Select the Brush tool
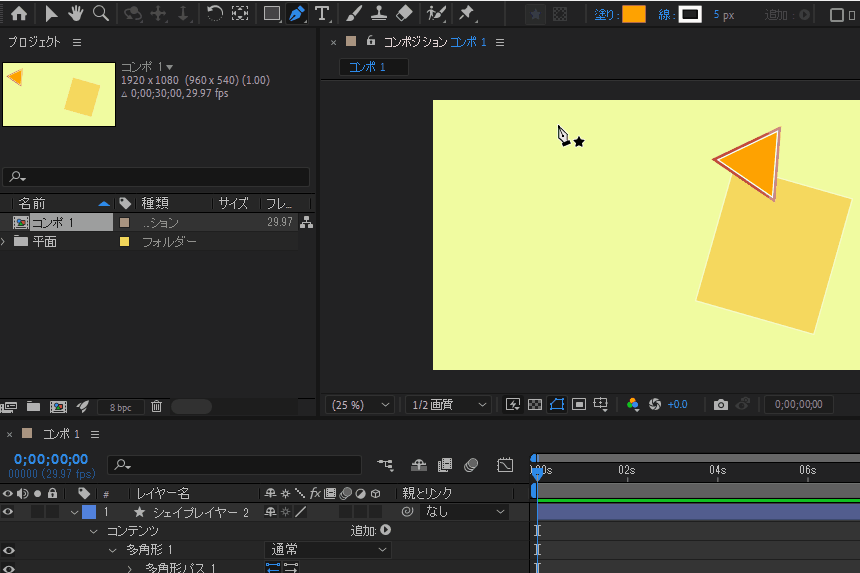 tap(354, 14)
